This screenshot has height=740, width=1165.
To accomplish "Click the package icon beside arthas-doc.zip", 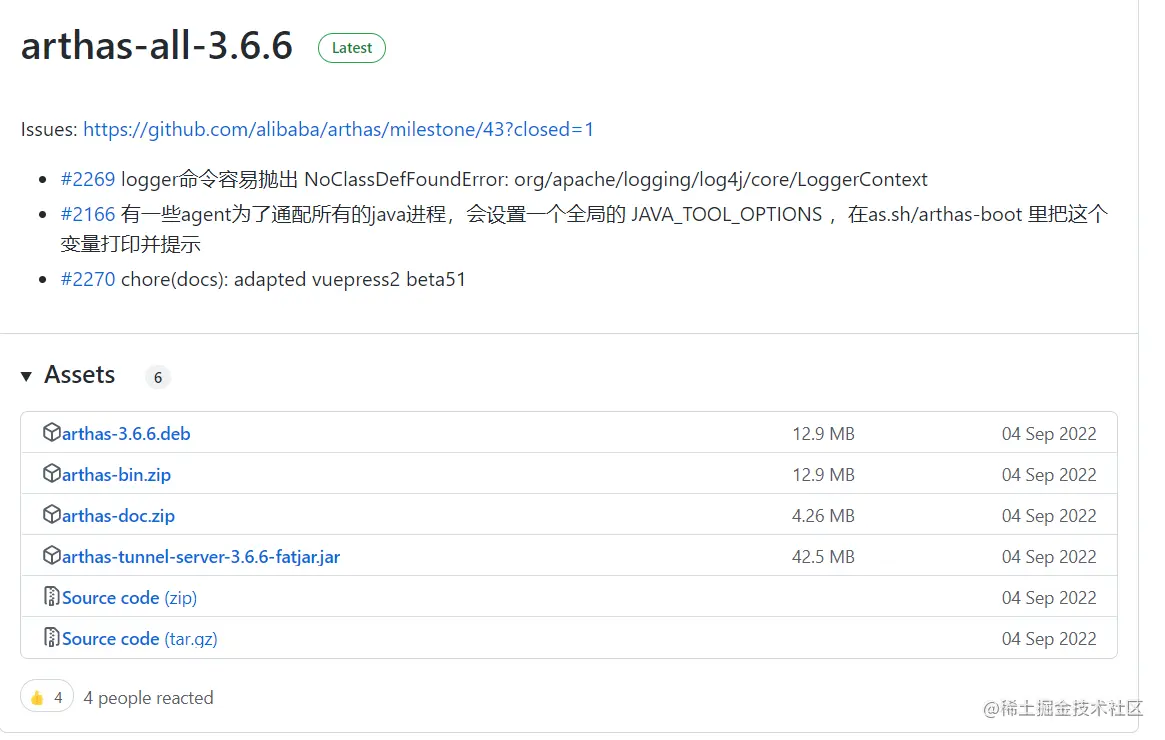I will (51, 514).
